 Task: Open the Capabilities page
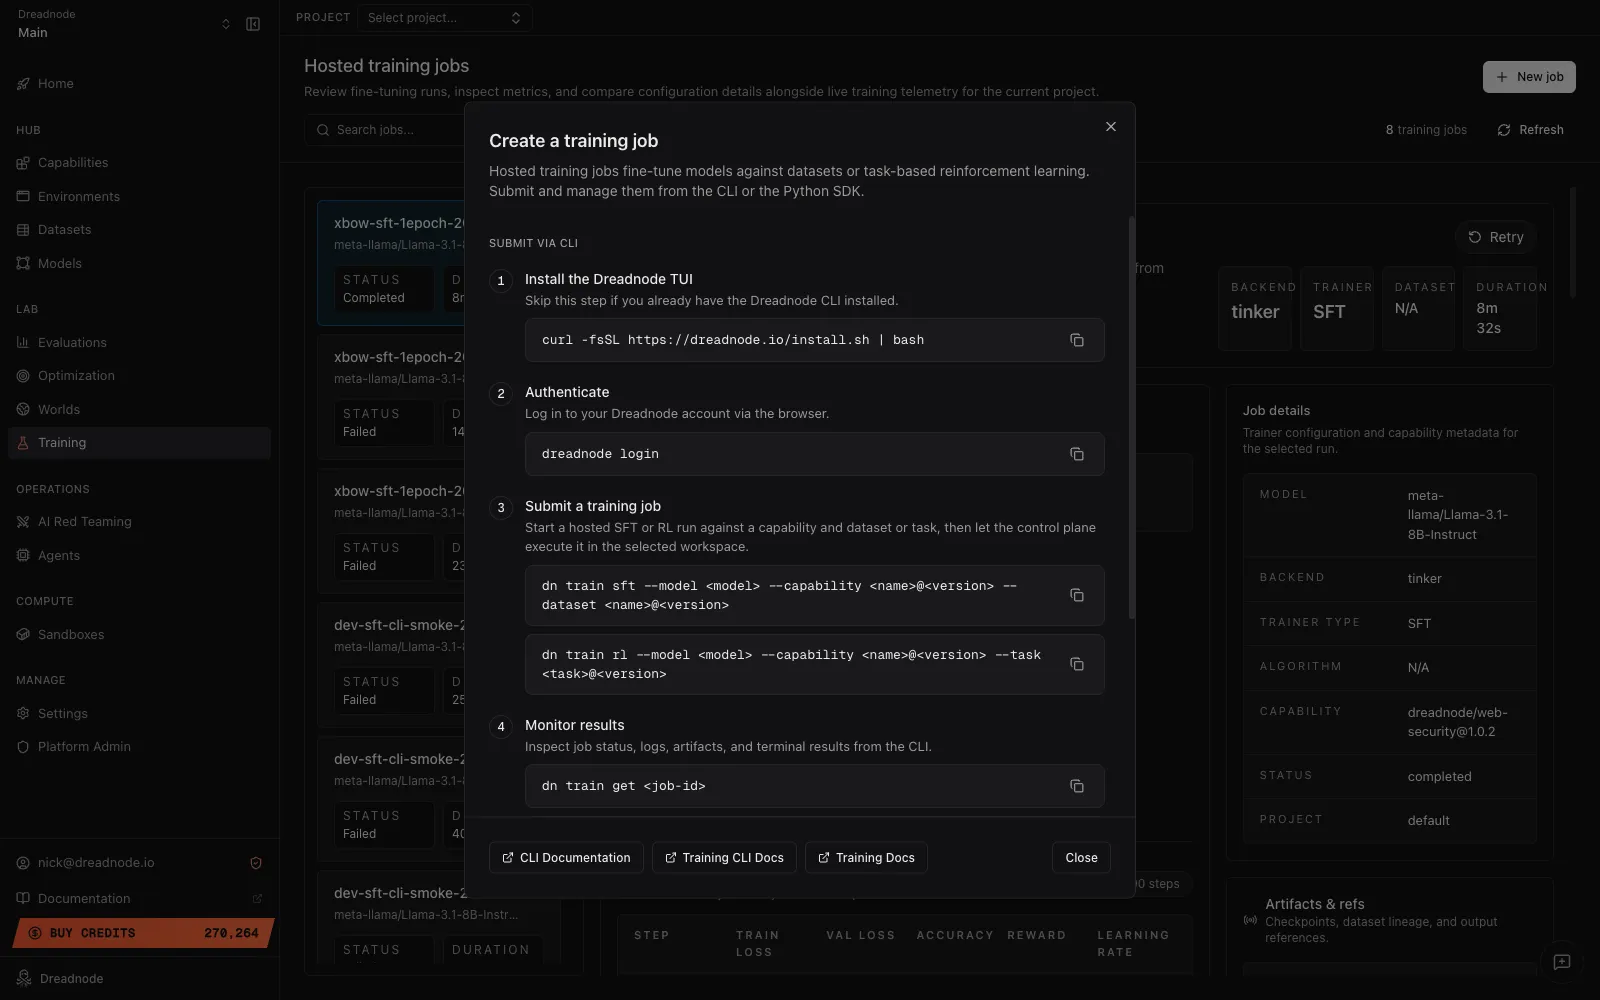tap(72, 162)
